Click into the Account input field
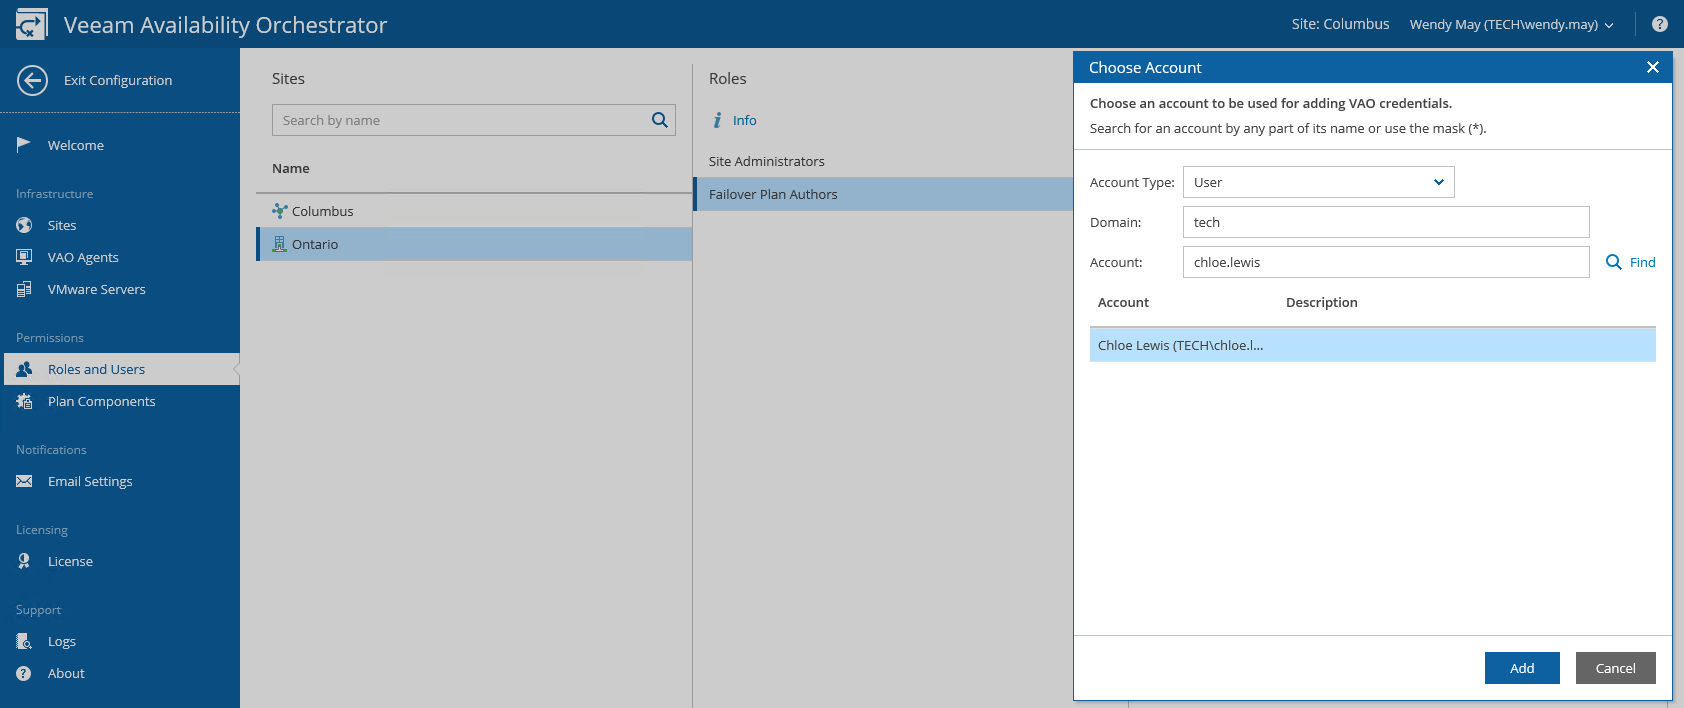This screenshot has width=1684, height=708. (1386, 262)
